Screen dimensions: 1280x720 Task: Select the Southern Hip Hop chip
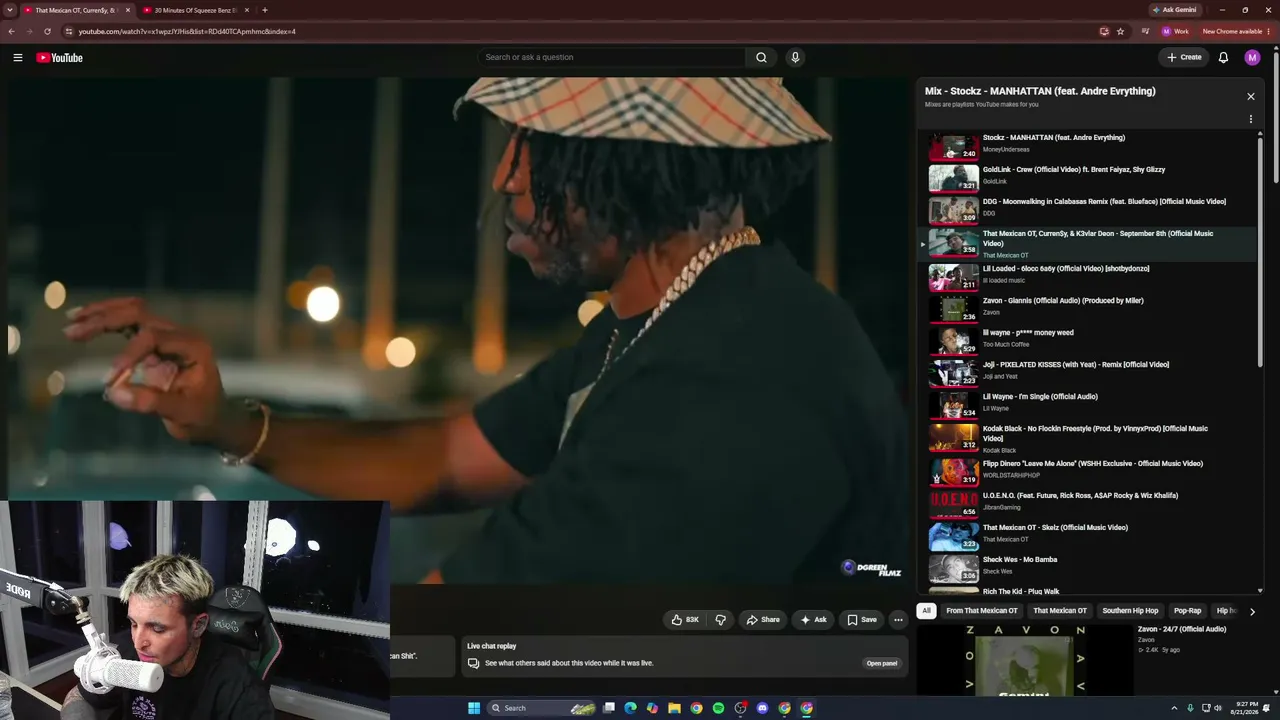(x=1130, y=611)
